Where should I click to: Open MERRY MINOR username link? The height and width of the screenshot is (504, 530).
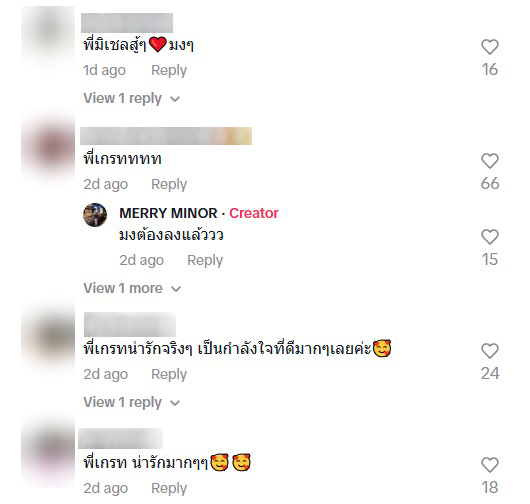pos(168,213)
